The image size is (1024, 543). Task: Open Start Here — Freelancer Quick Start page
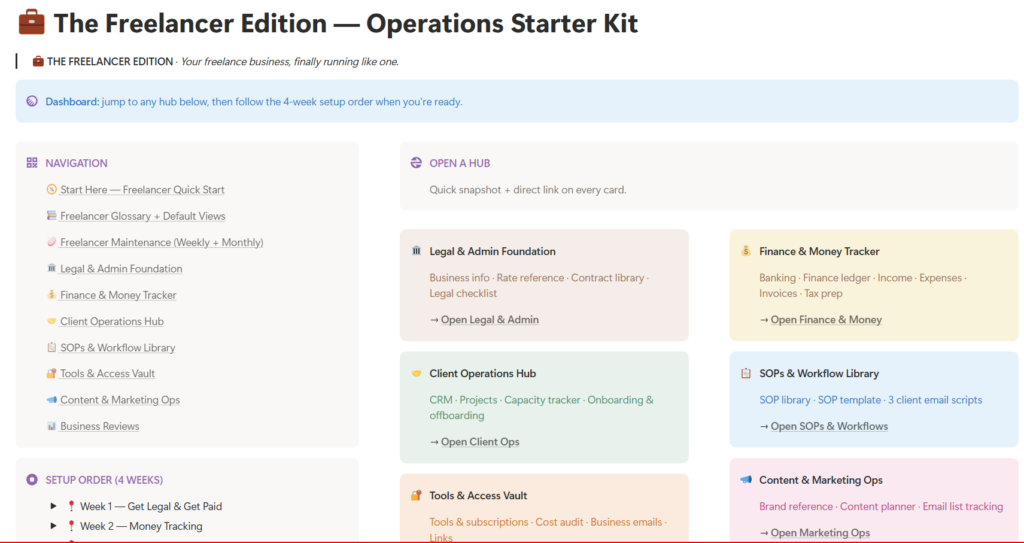[142, 189]
